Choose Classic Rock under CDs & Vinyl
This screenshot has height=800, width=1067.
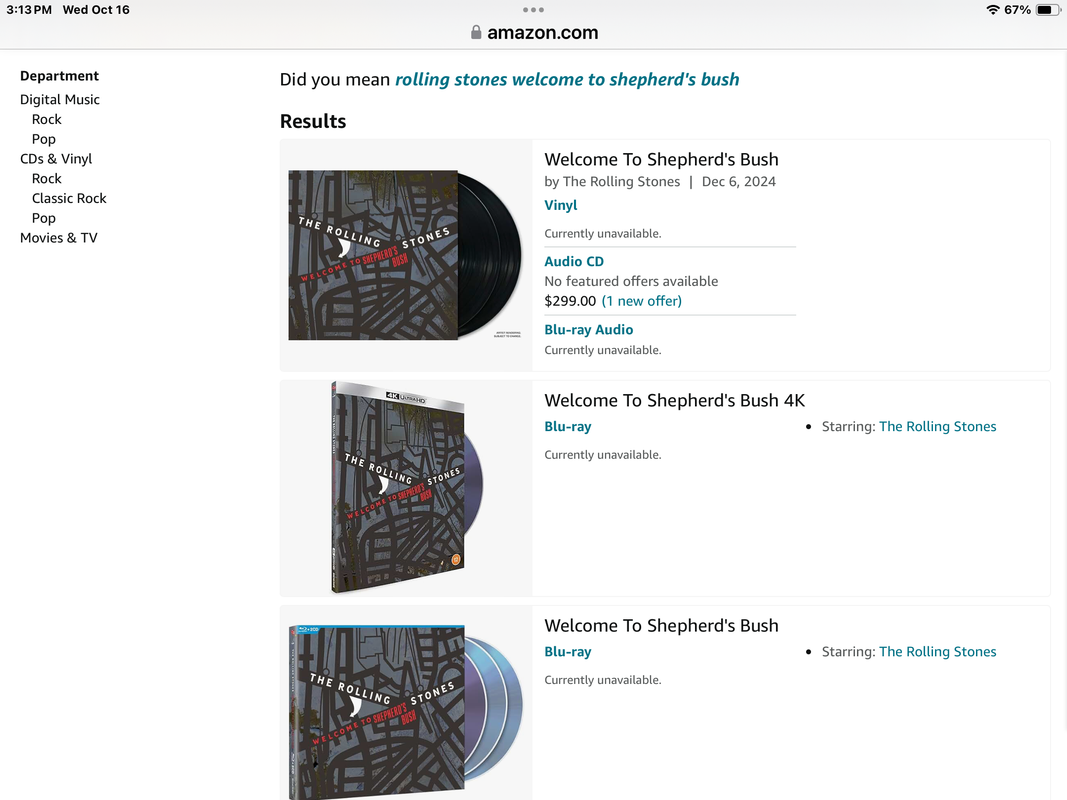point(69,198)
